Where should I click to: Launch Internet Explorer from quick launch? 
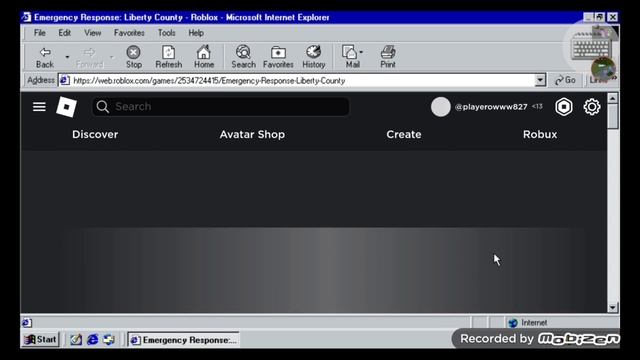[x=93, y=340]
